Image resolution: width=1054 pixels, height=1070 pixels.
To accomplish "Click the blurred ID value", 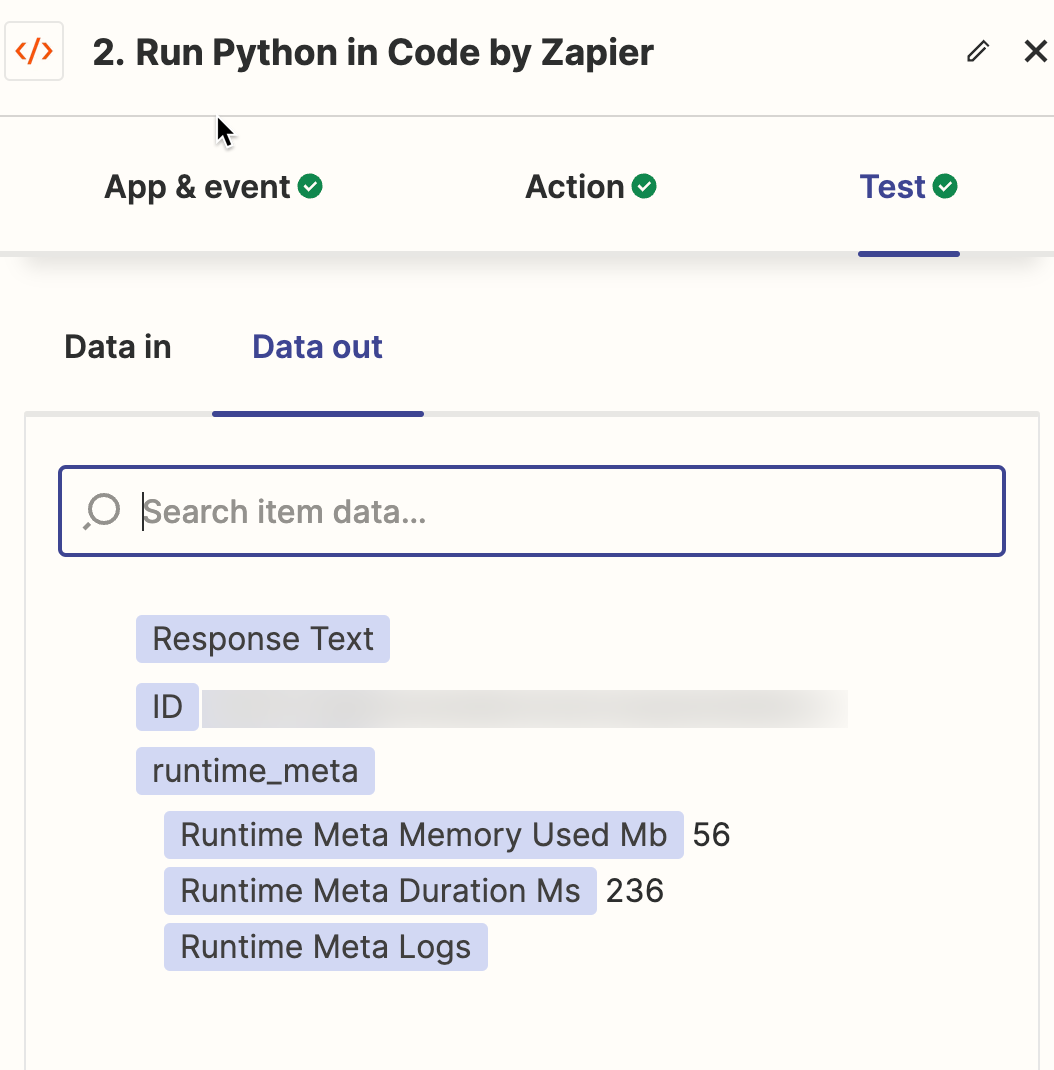I will pyautogui.click(x=524, y=707).
